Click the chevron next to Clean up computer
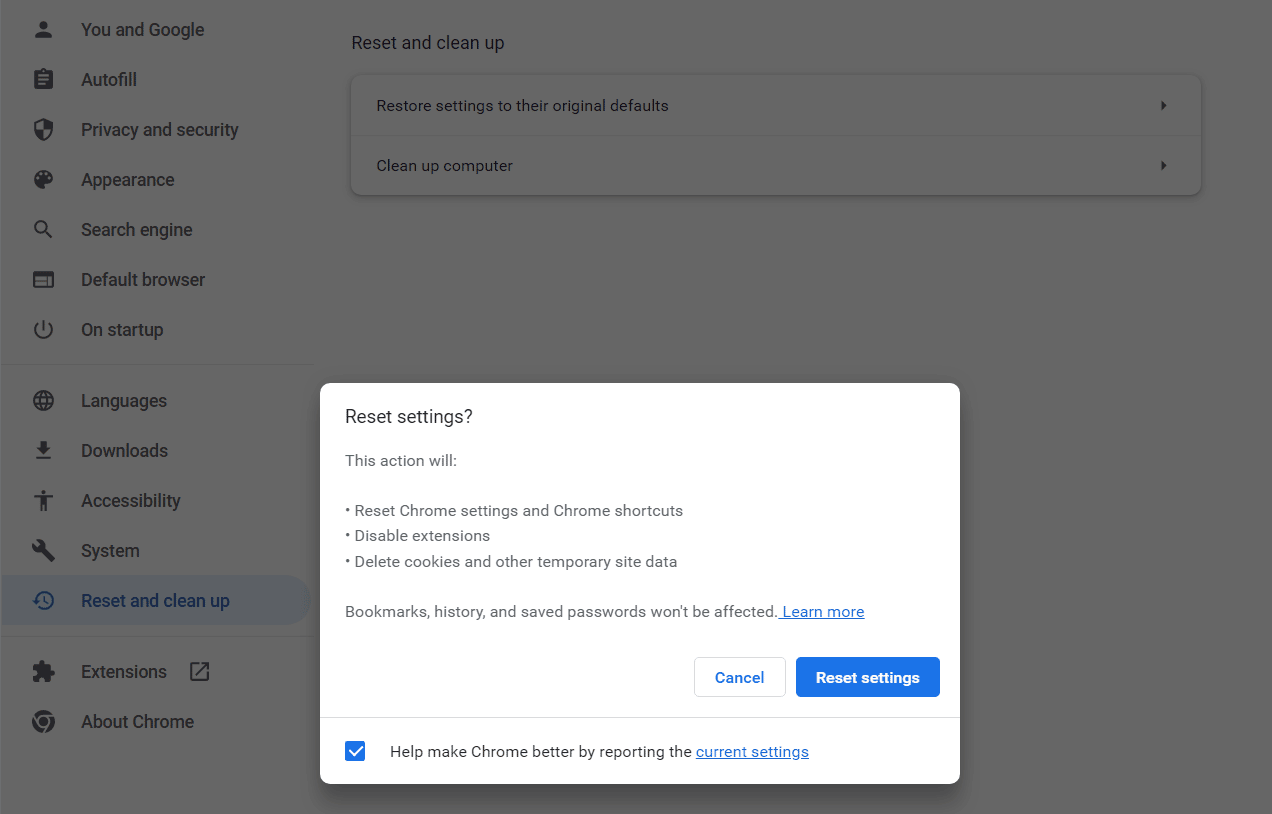Image resolution: width=1272 pixels, height=814 pixels. [1163, 165]
